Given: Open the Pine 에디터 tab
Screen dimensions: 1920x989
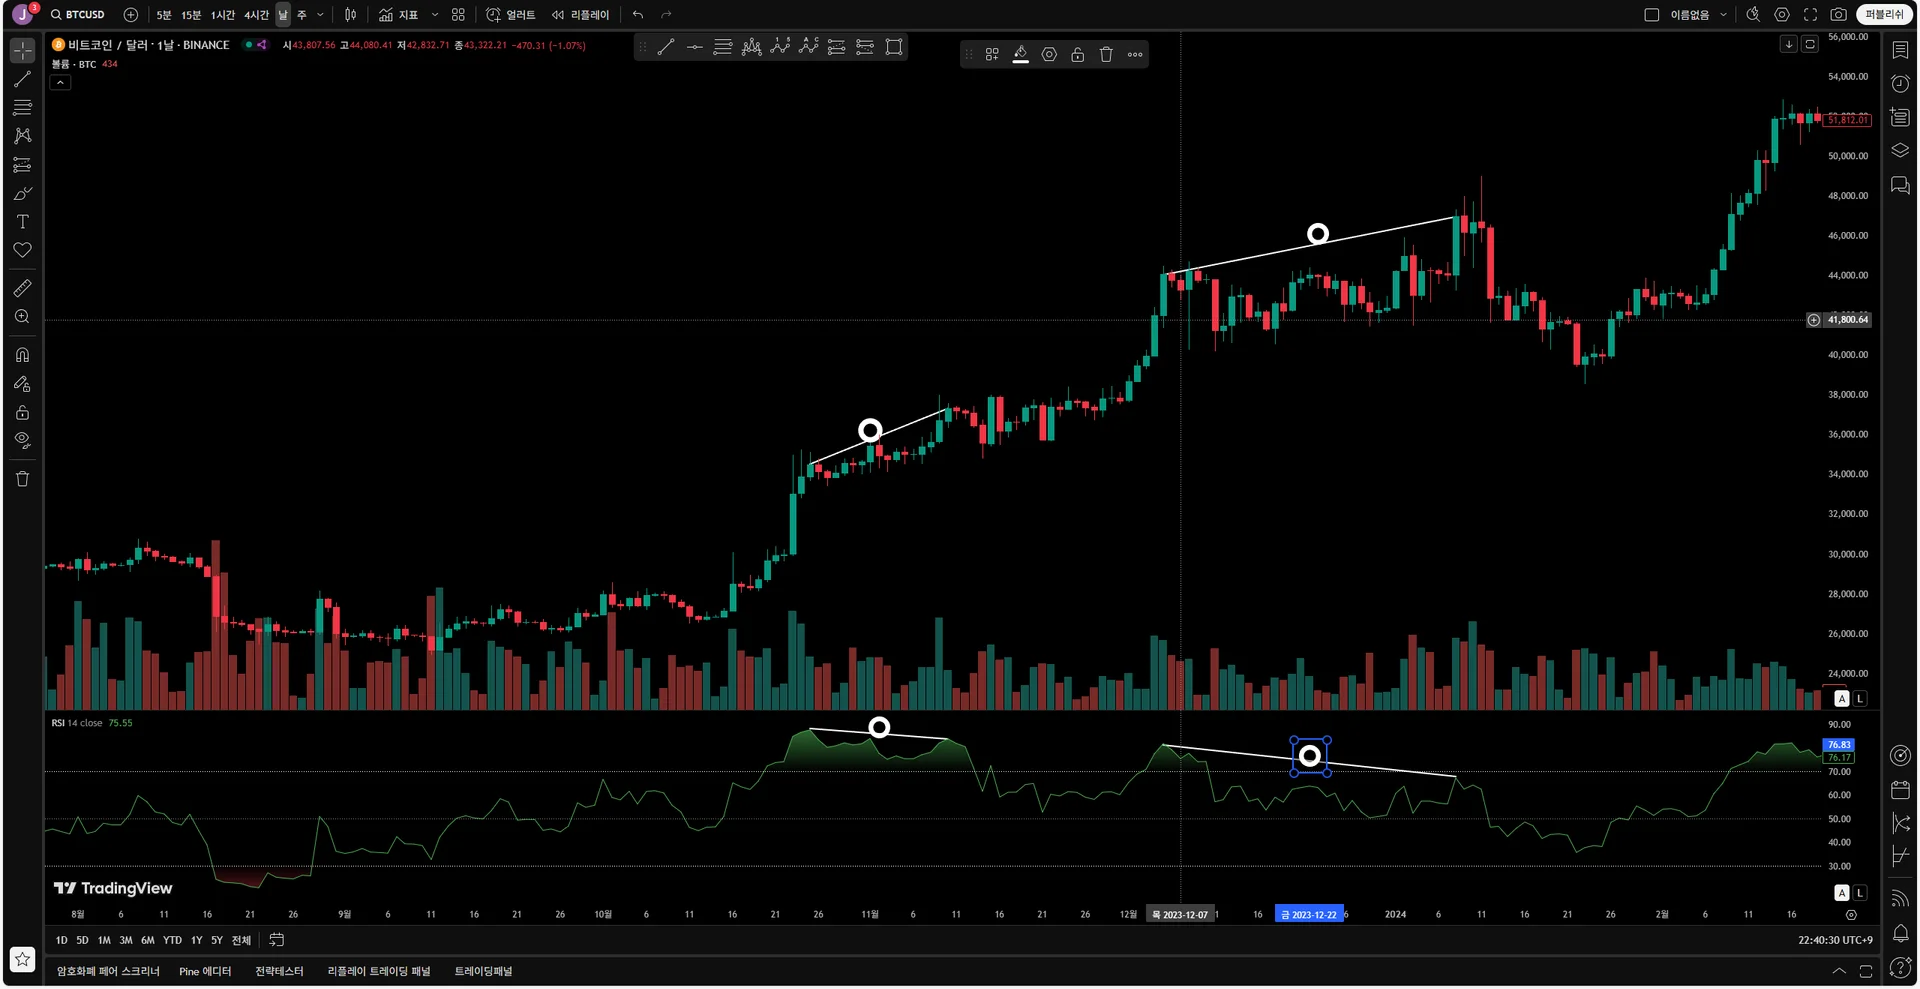Looking at the screenshot, I should click(205, 971).
